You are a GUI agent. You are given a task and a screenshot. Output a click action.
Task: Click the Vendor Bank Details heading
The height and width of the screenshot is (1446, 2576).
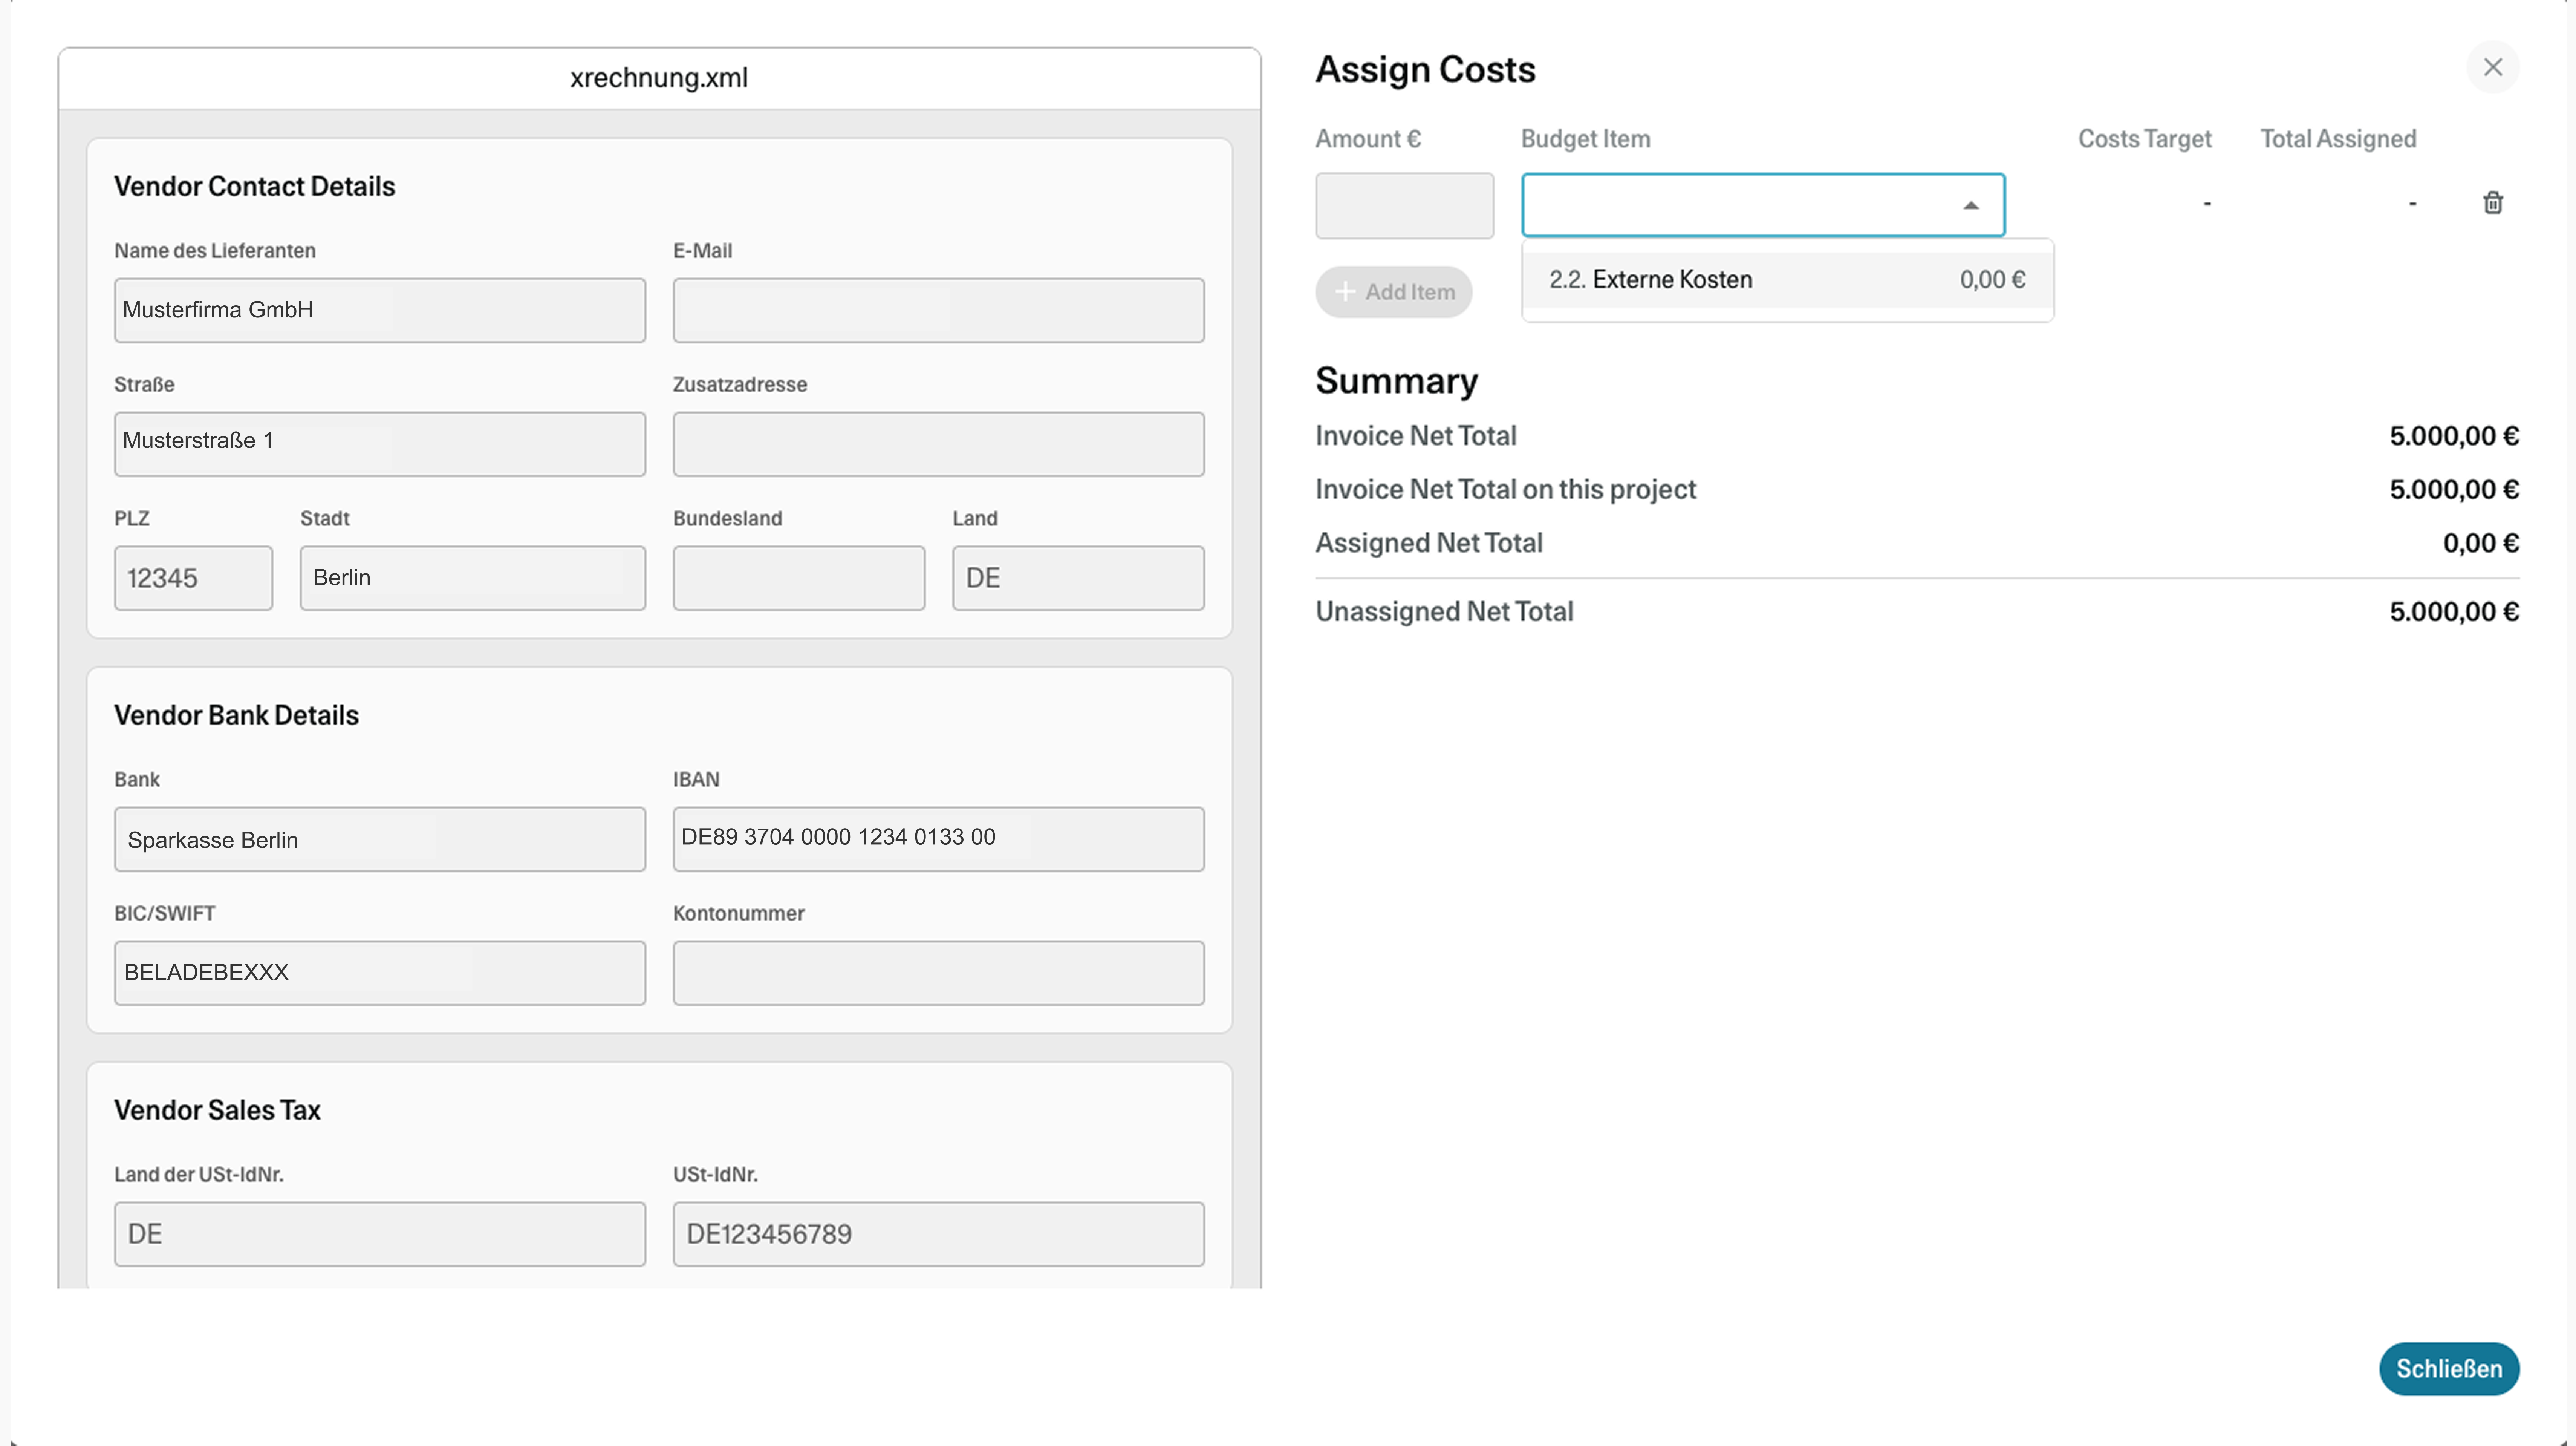pyautogui.click(x=236, y=716)
